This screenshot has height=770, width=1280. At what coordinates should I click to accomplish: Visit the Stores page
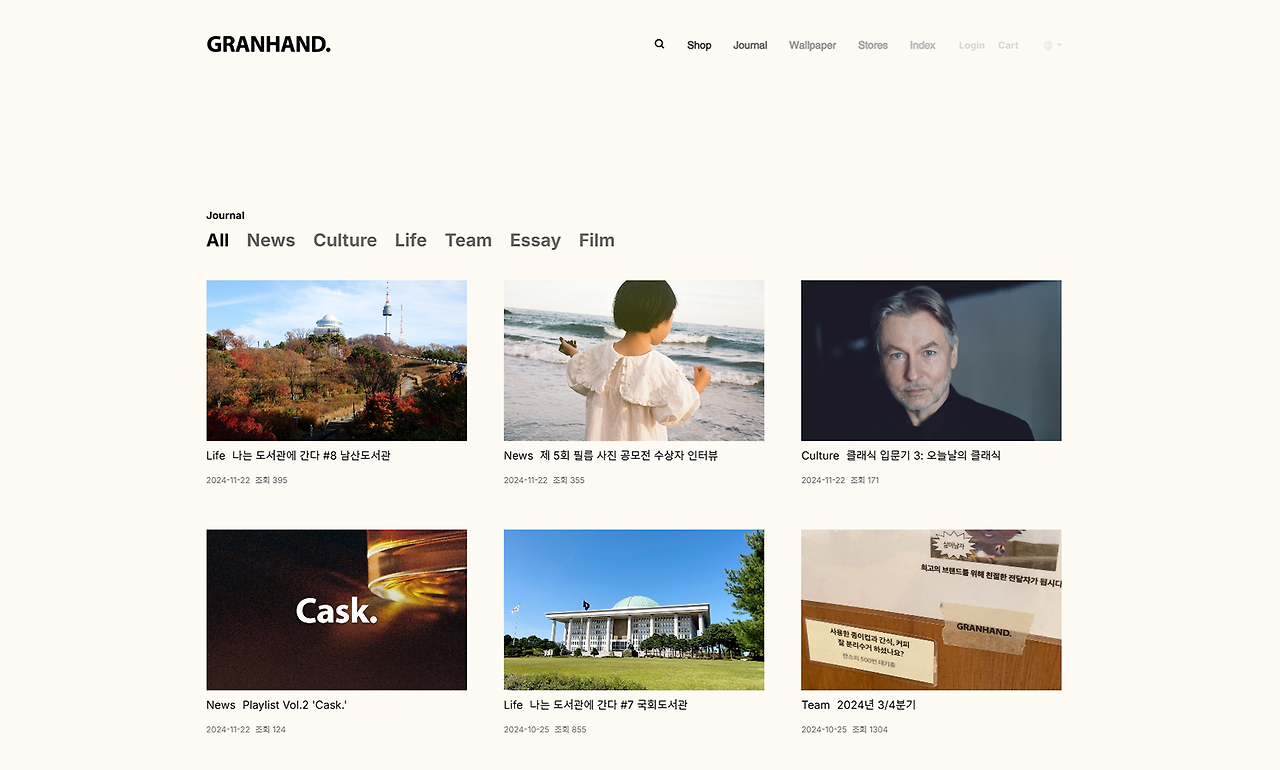[873, 45]
